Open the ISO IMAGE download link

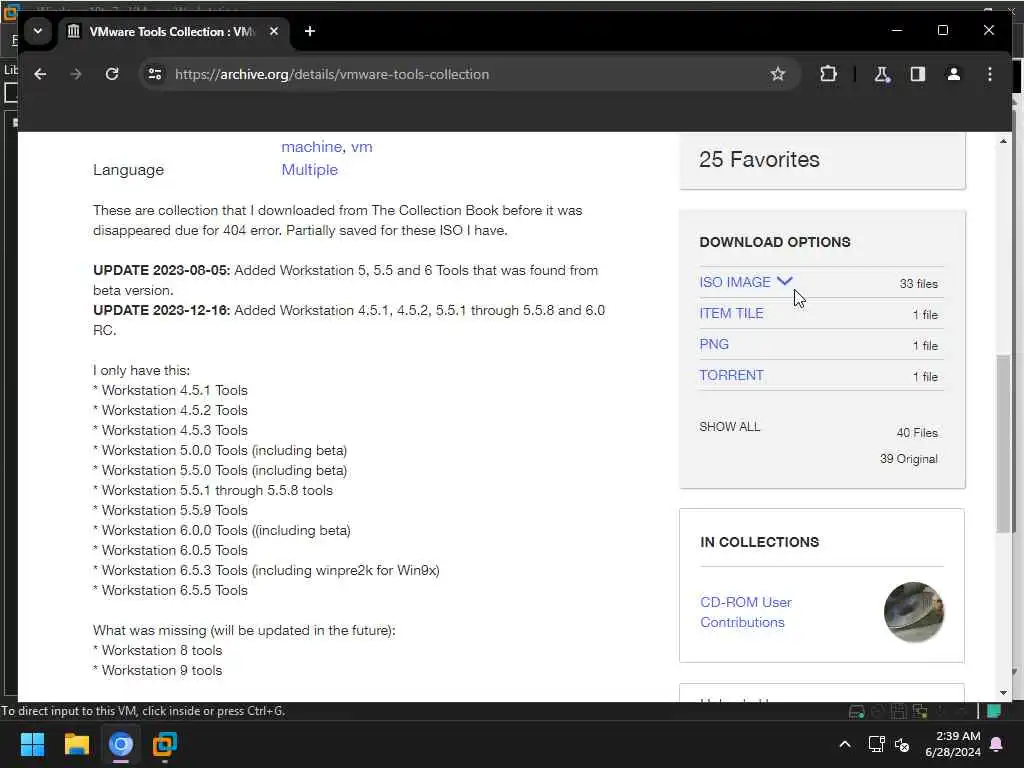click(x=735, y=282)
